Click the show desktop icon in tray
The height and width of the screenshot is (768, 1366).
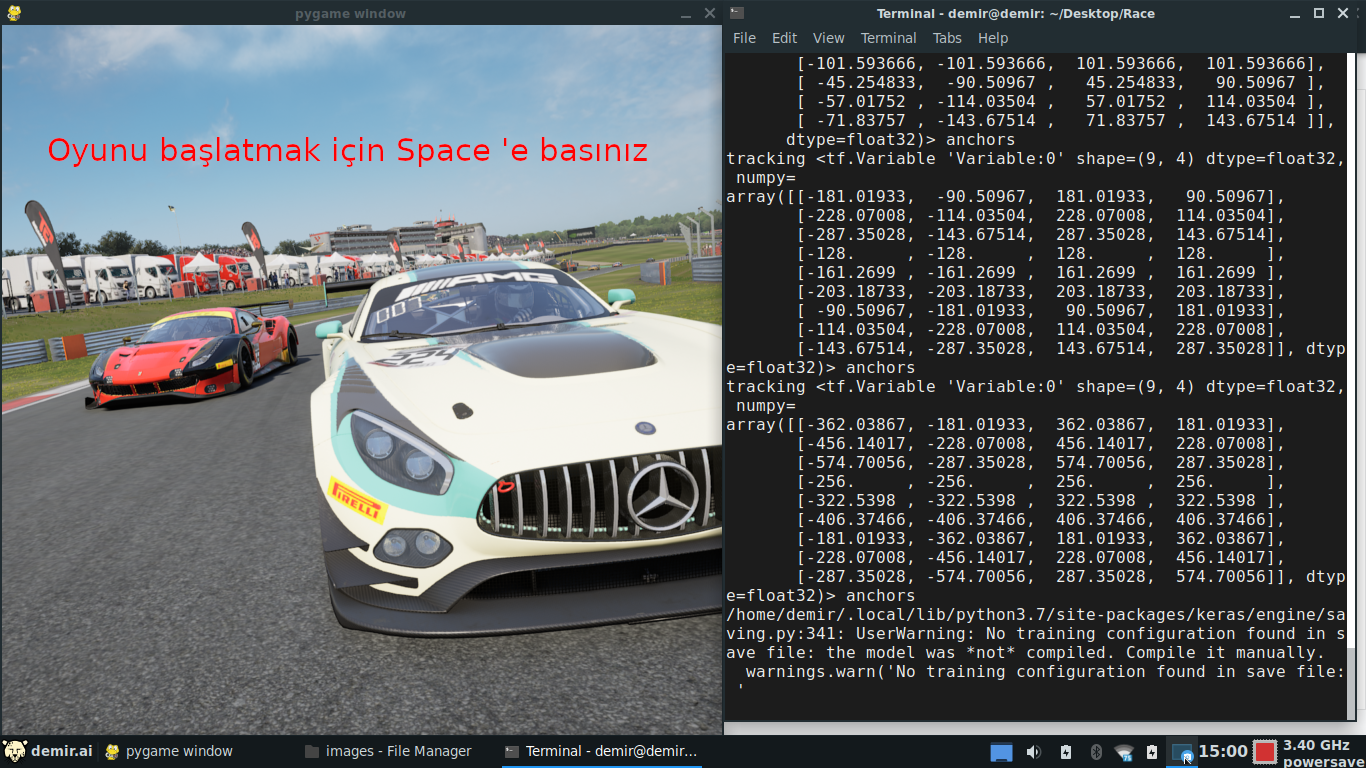tap(1001, 752)
